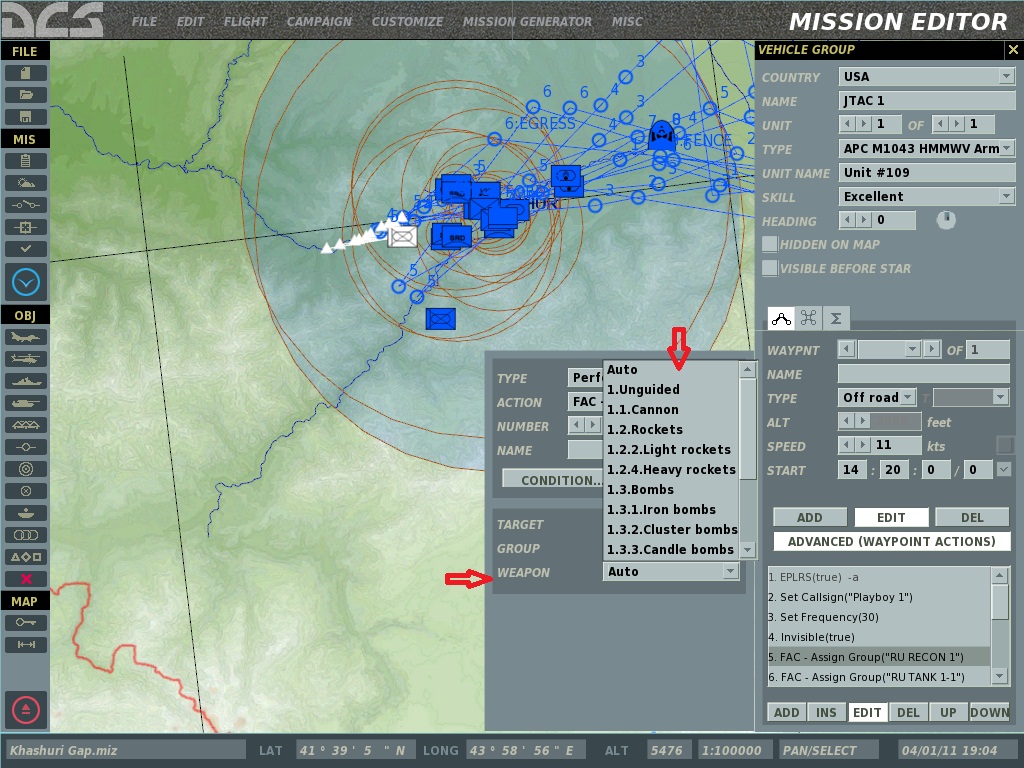The width and height of the screenshot is (1024, 768).
Task: Open the Skill Excellent dropdown
Action: point(1006,197)
